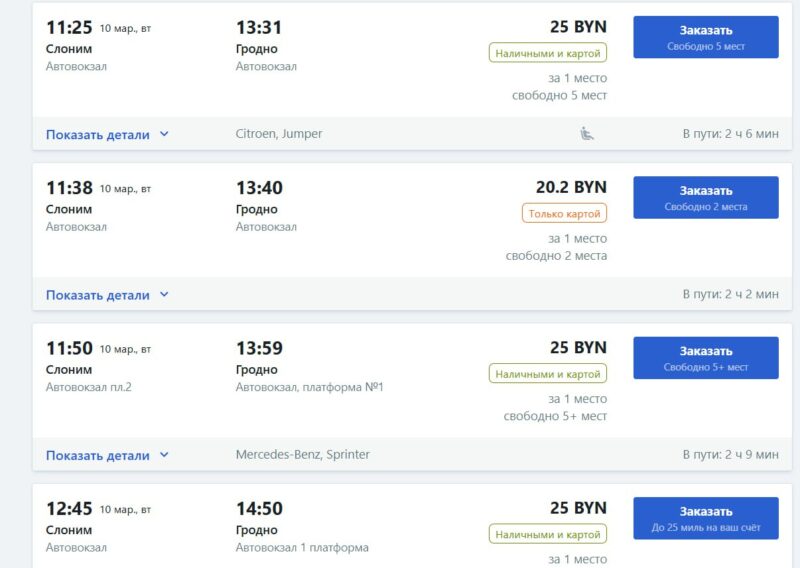The height and width of the screenshot is (568, 800).
Task: Click 'Наличными и картой' badge on 11:50 trip
Action: 548,373
